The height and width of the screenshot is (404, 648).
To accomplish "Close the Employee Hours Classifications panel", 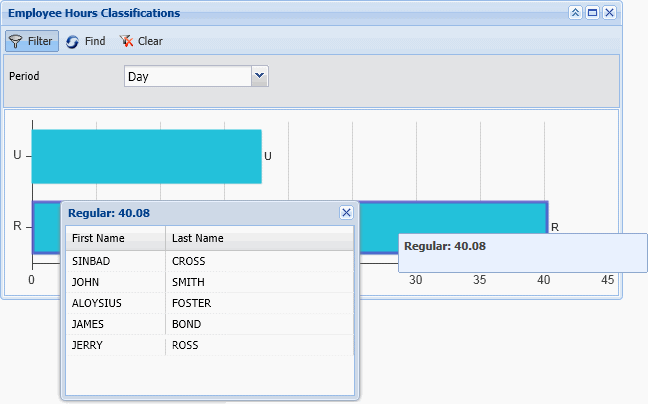I will (x=609, y=13).
